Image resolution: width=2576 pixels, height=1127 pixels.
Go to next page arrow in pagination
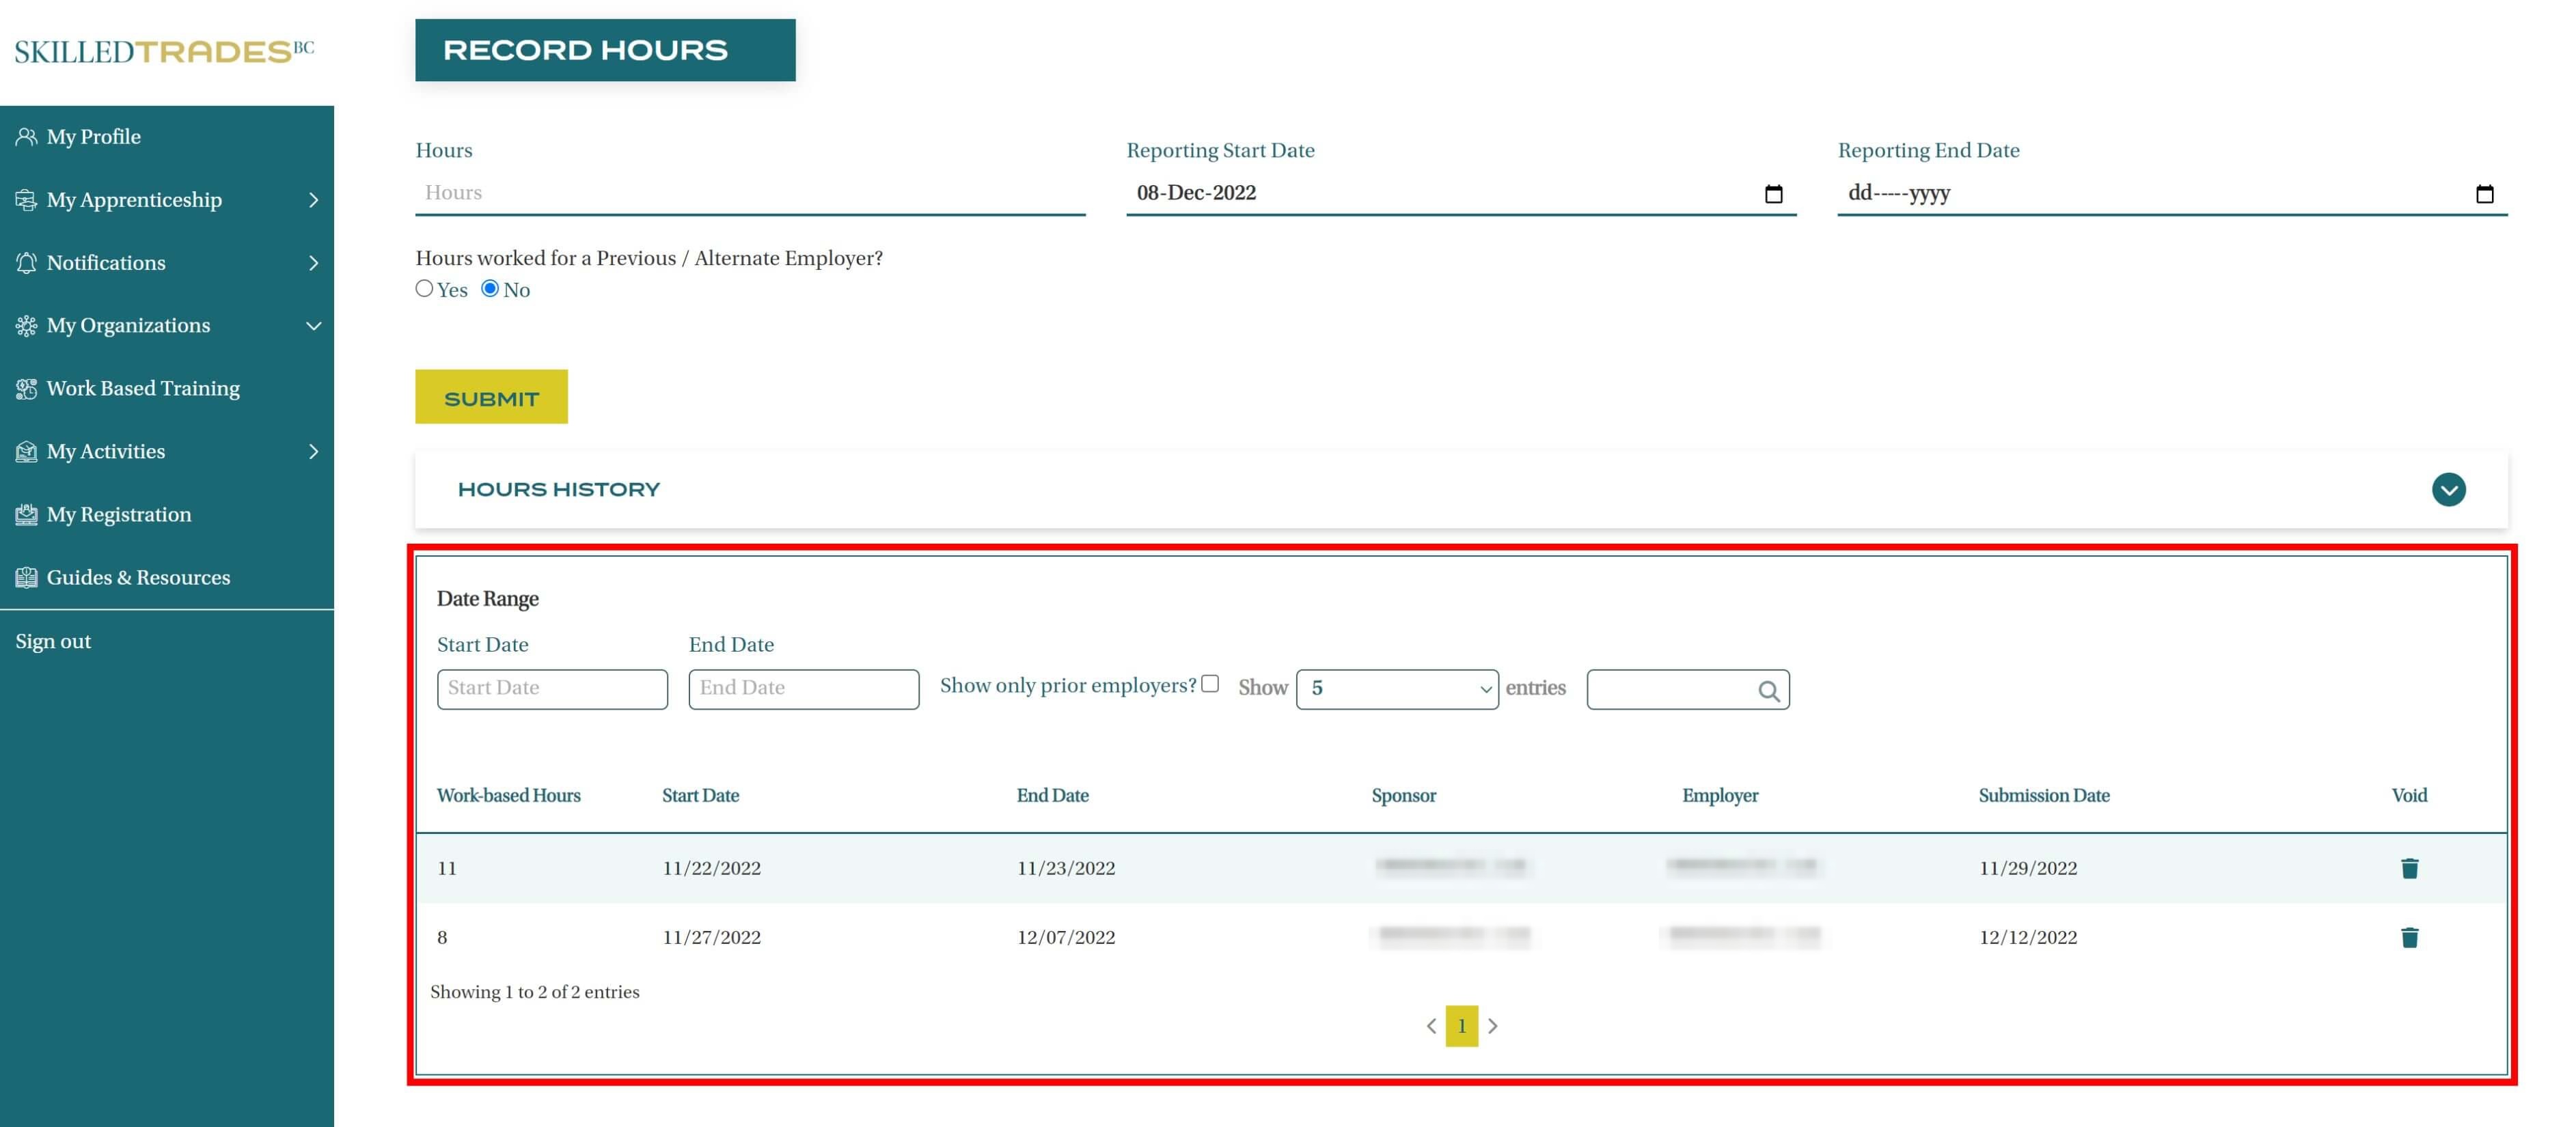(x=1493, y=1026)
